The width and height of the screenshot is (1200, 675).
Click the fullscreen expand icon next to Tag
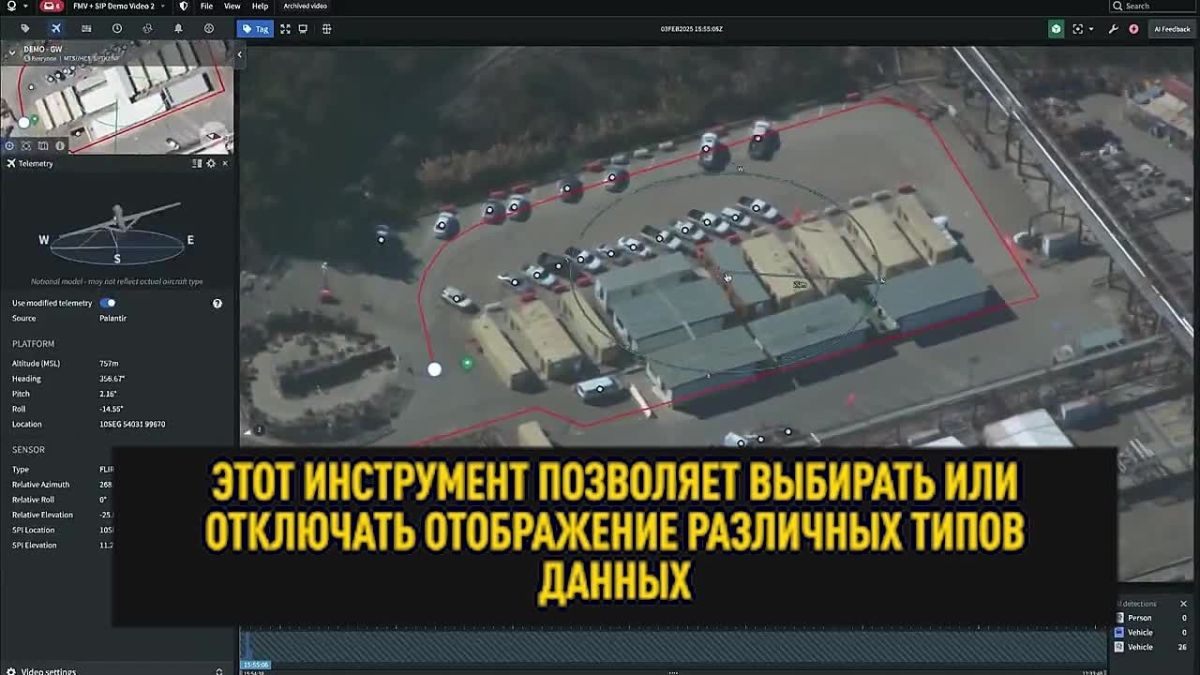pos(285,29)
